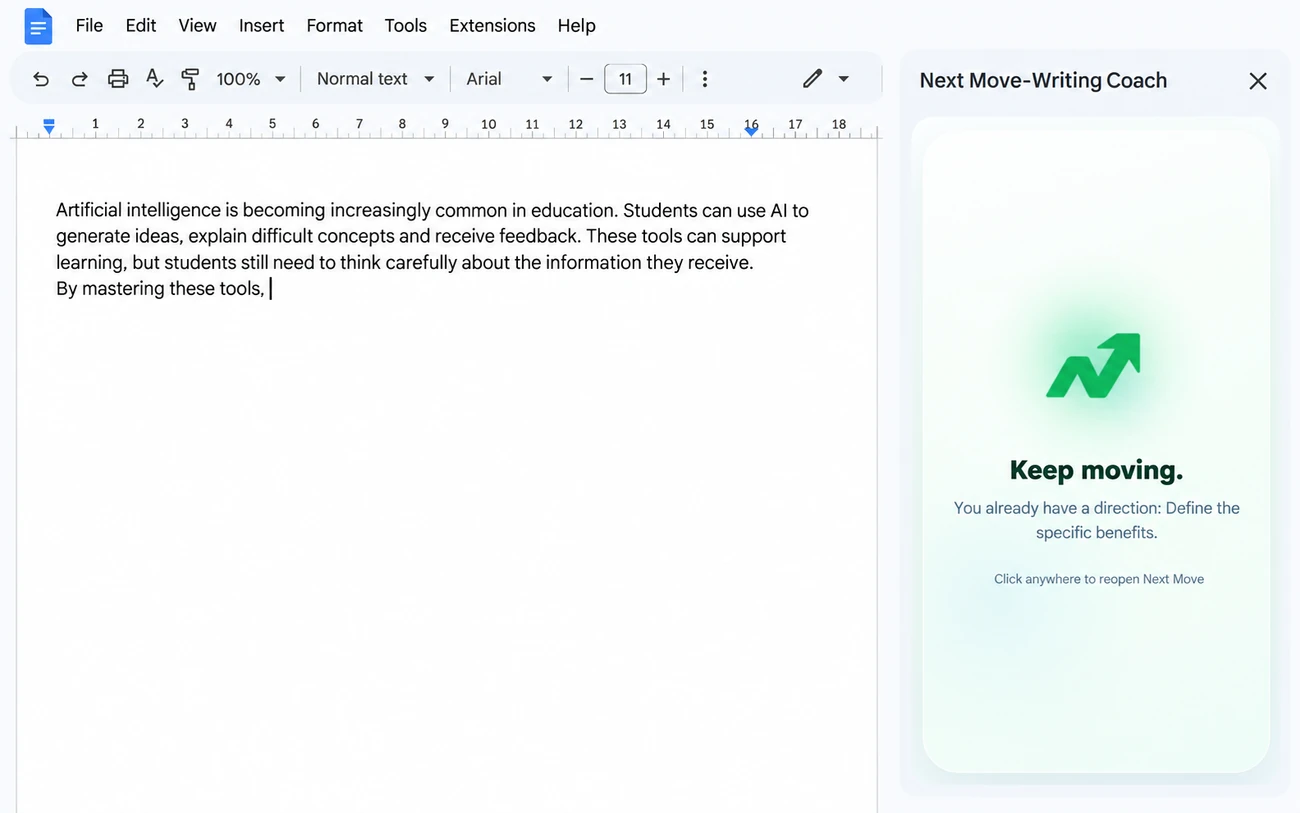Open the Insert menu
1300x813 pixels.
tap(261, 26)
